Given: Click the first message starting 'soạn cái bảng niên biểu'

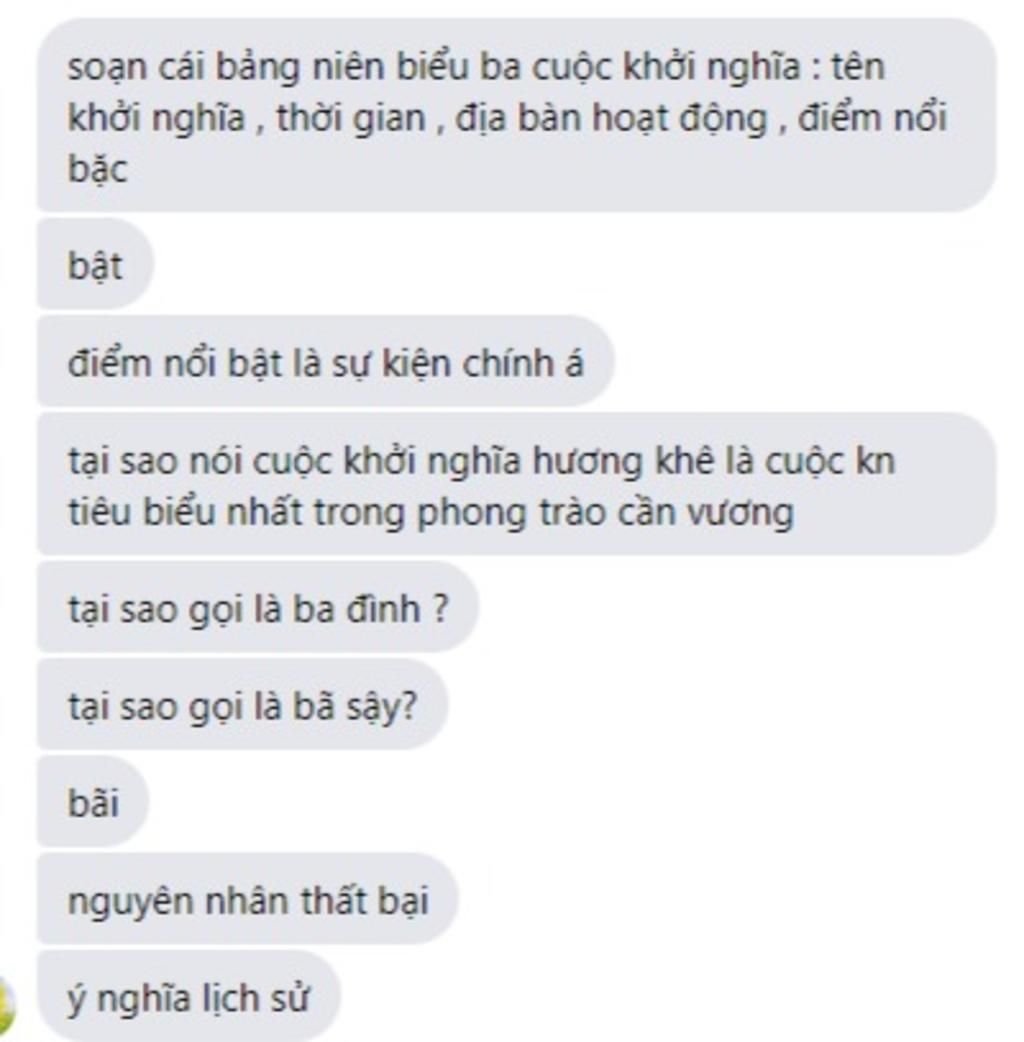Looking at the screenshot, I should [x=516, y=115].
